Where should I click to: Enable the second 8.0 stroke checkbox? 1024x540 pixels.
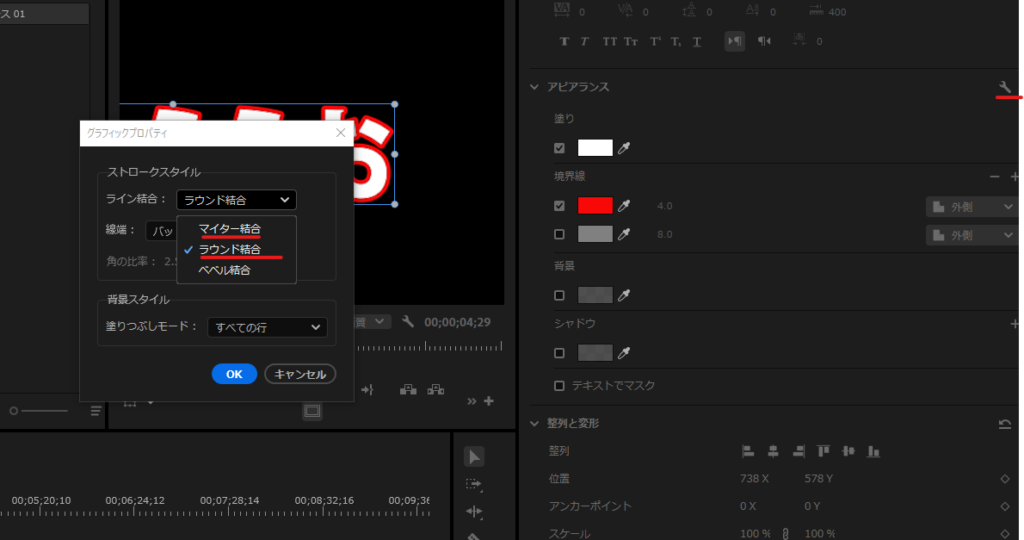tap(559, 235)
